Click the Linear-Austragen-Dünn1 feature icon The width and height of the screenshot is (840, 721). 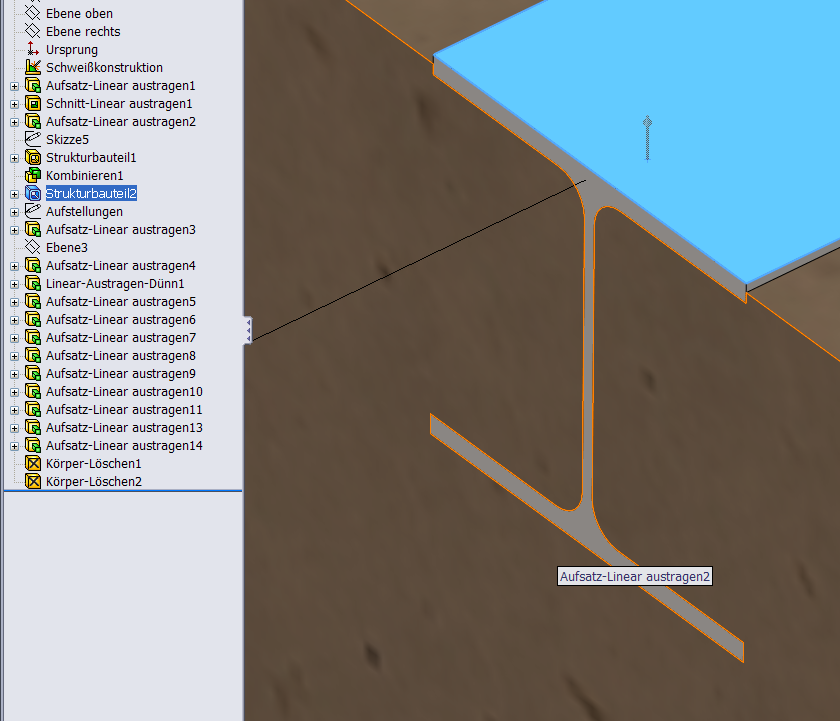click(33, 283)
